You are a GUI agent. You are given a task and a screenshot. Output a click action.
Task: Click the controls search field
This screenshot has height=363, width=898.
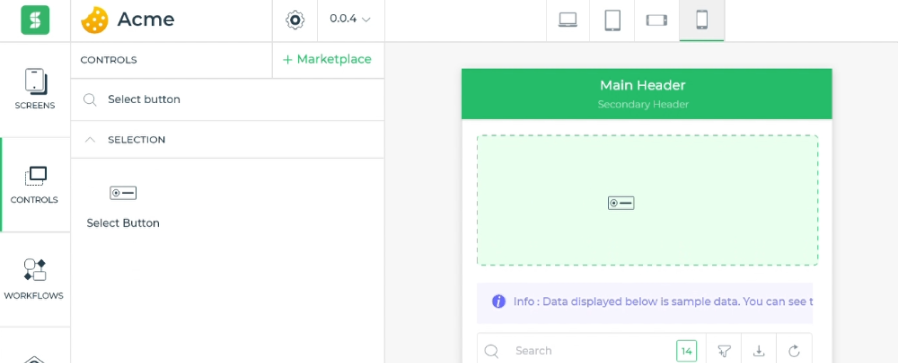227,99
